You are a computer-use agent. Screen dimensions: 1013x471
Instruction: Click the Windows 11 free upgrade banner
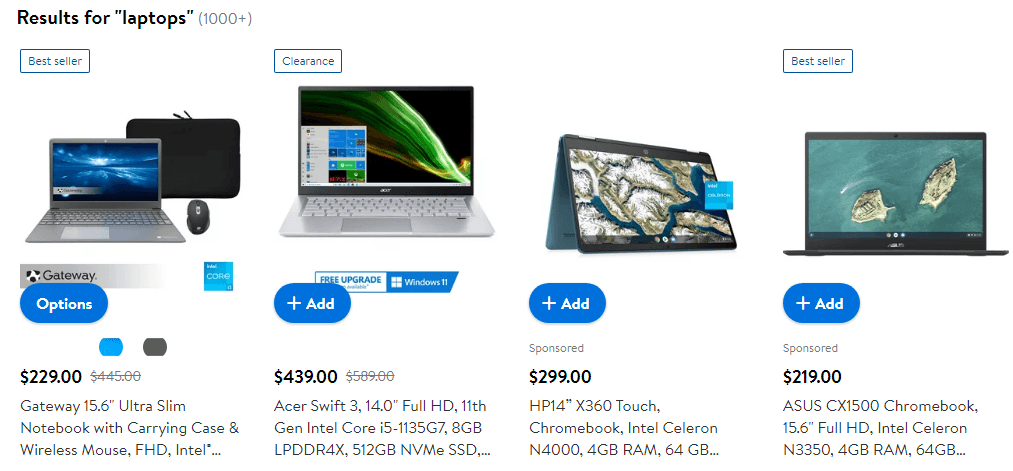(x=386, y=282)
